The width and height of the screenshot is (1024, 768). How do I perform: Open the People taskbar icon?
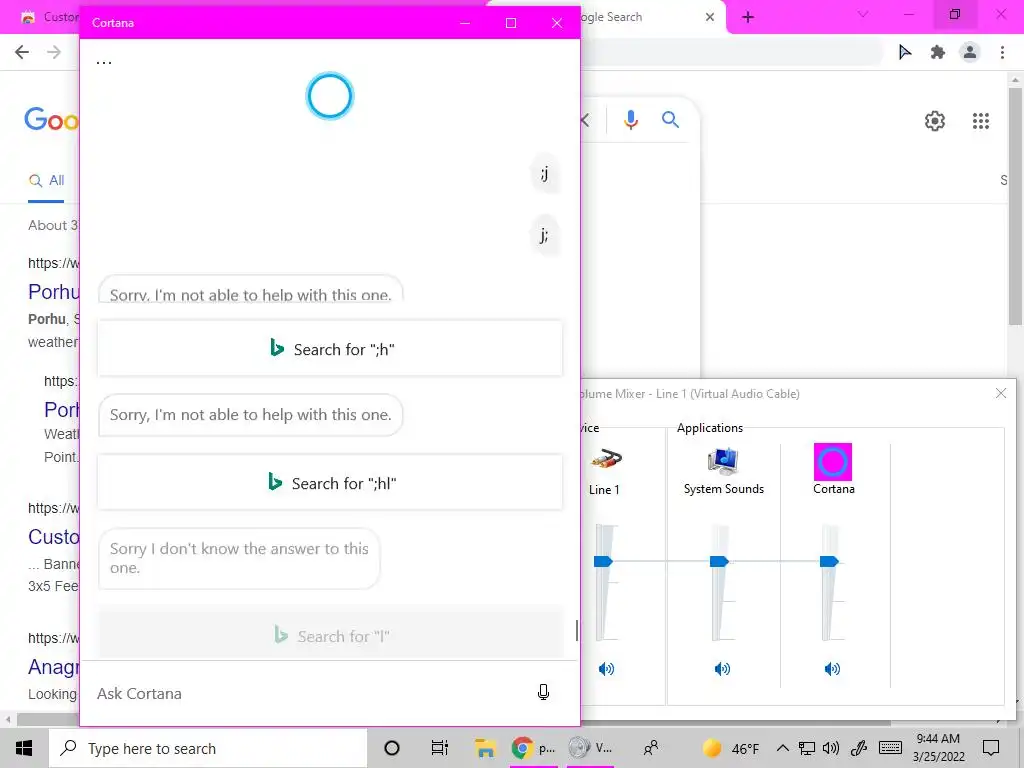(x=650, y=748)
